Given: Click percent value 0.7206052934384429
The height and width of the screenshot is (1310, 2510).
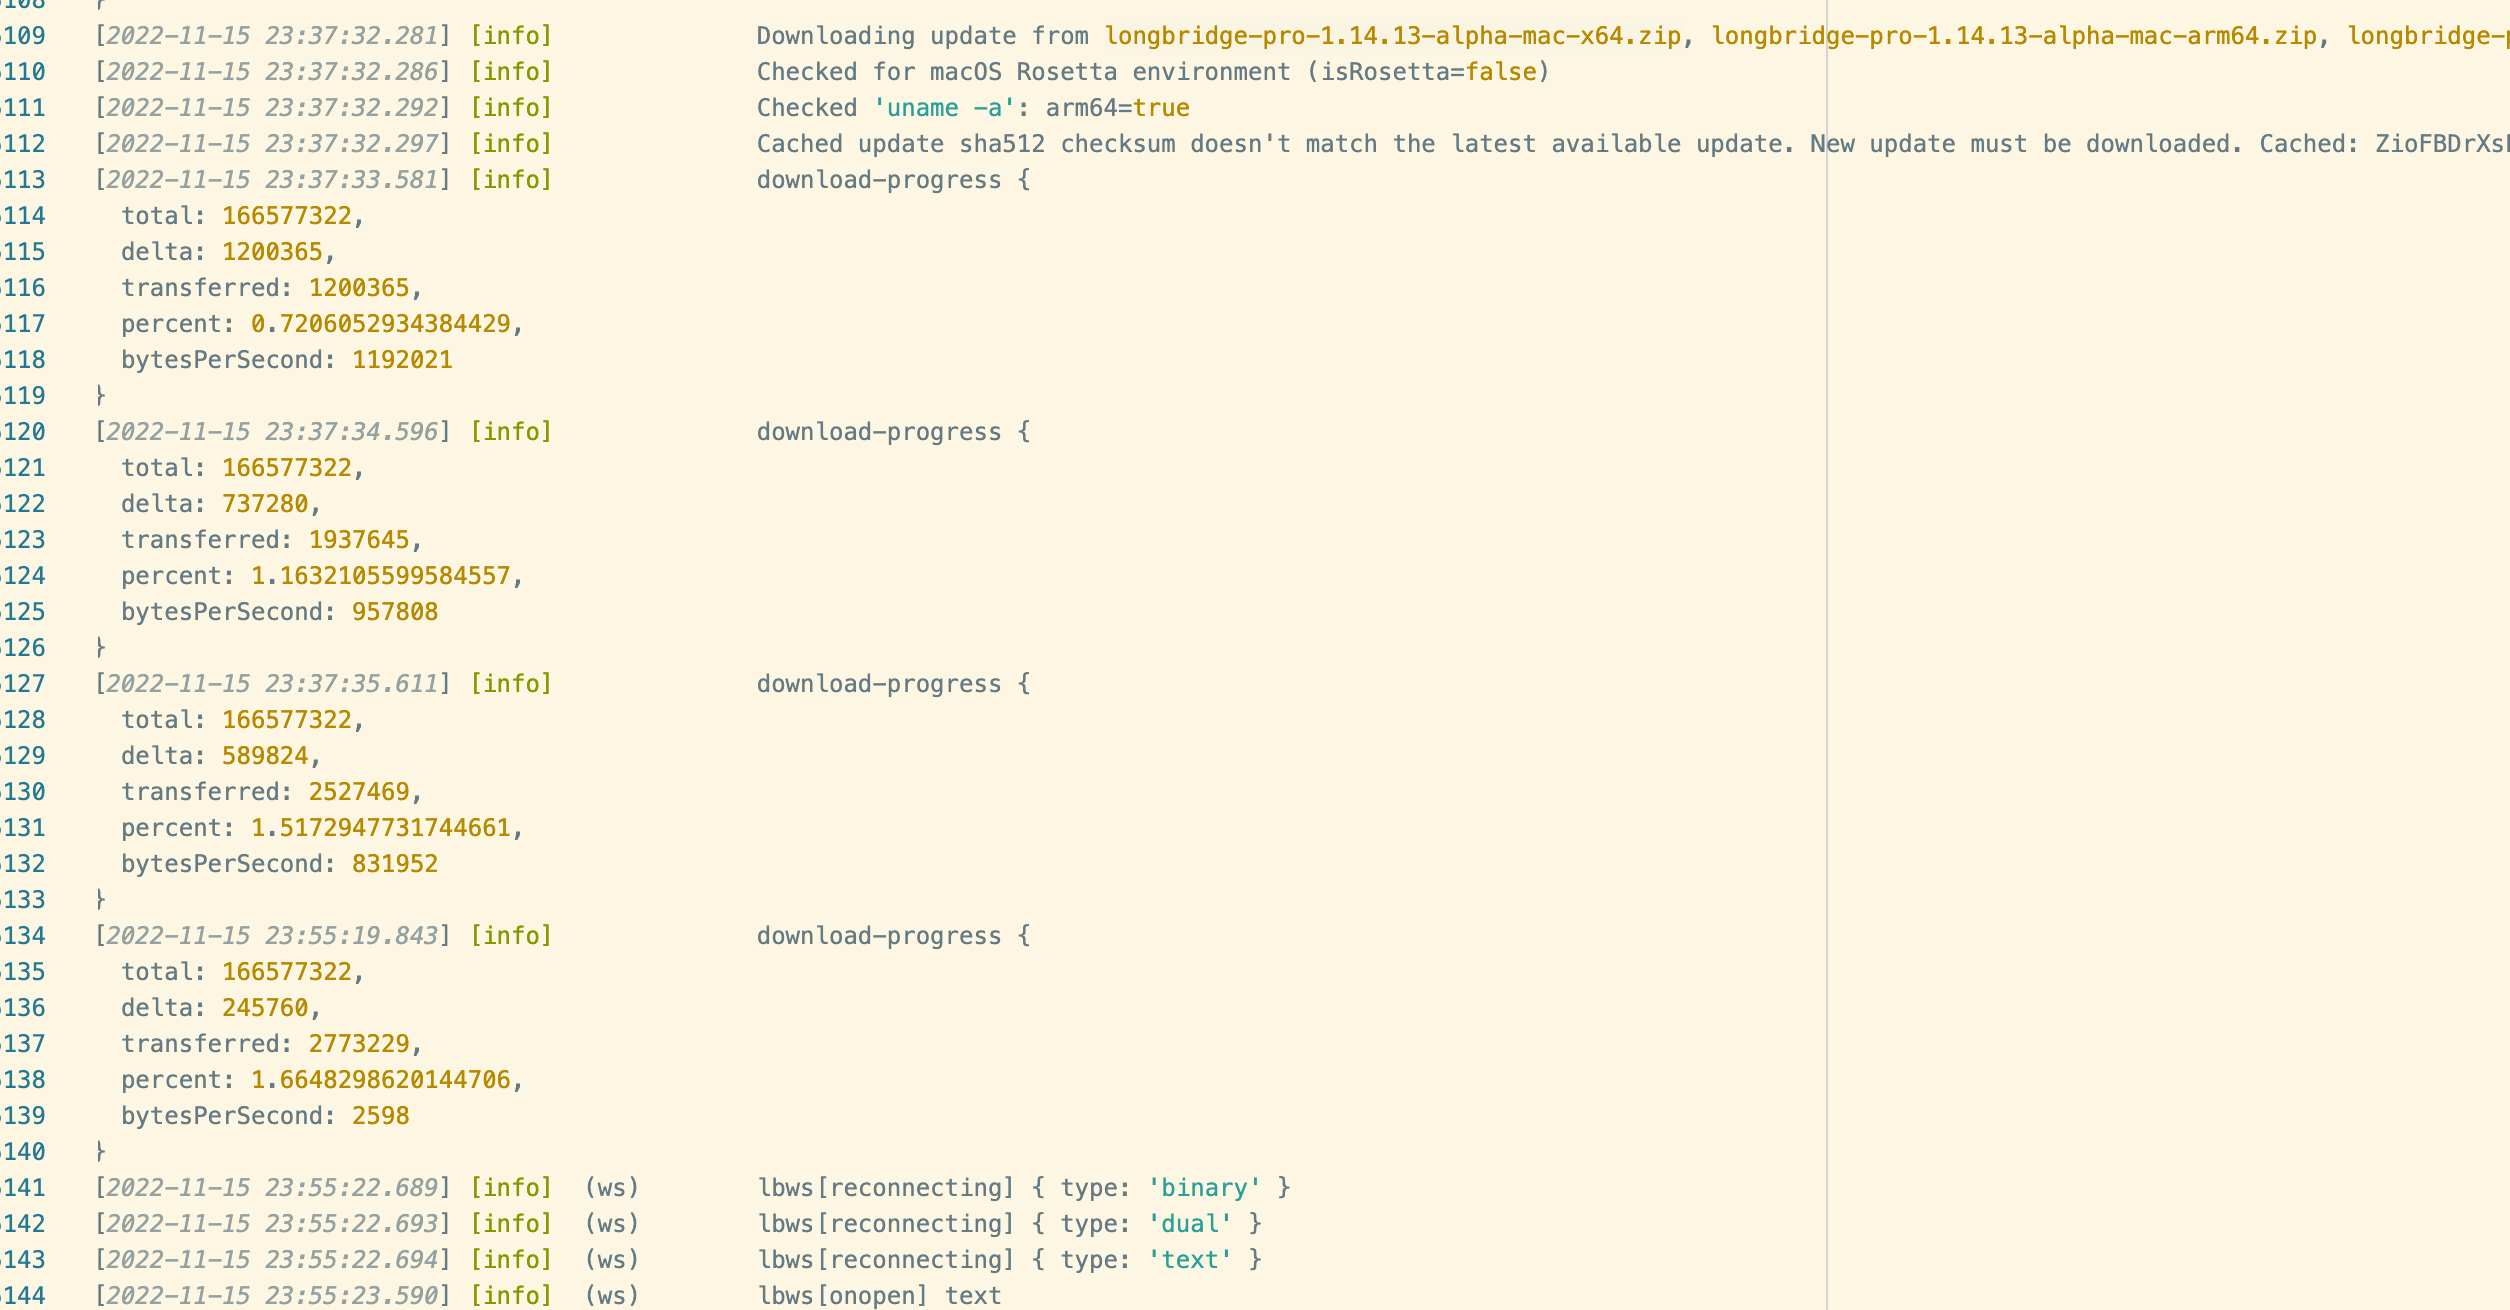Looking at the screenshot, I should pos(380,324).
